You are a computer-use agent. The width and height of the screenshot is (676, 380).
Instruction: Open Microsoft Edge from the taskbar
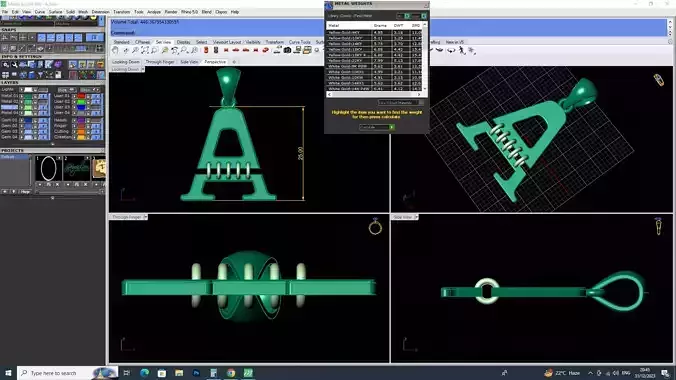click(x=144, y=373)
